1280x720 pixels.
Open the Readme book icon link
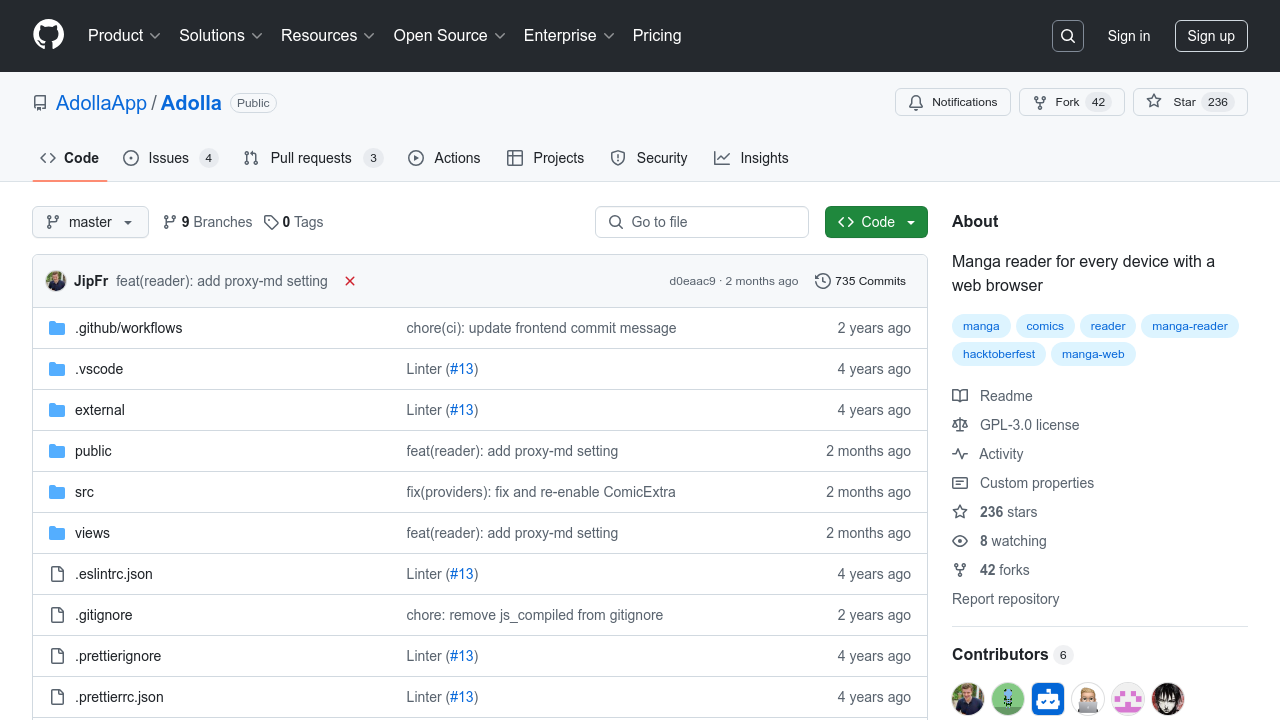point(992,396)
